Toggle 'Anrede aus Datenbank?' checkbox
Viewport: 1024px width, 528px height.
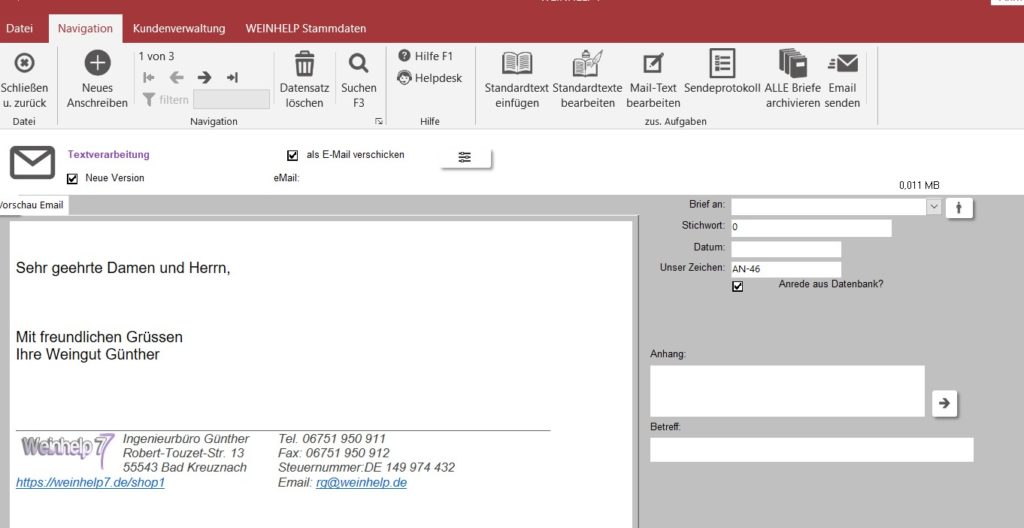tap(738, 286)
